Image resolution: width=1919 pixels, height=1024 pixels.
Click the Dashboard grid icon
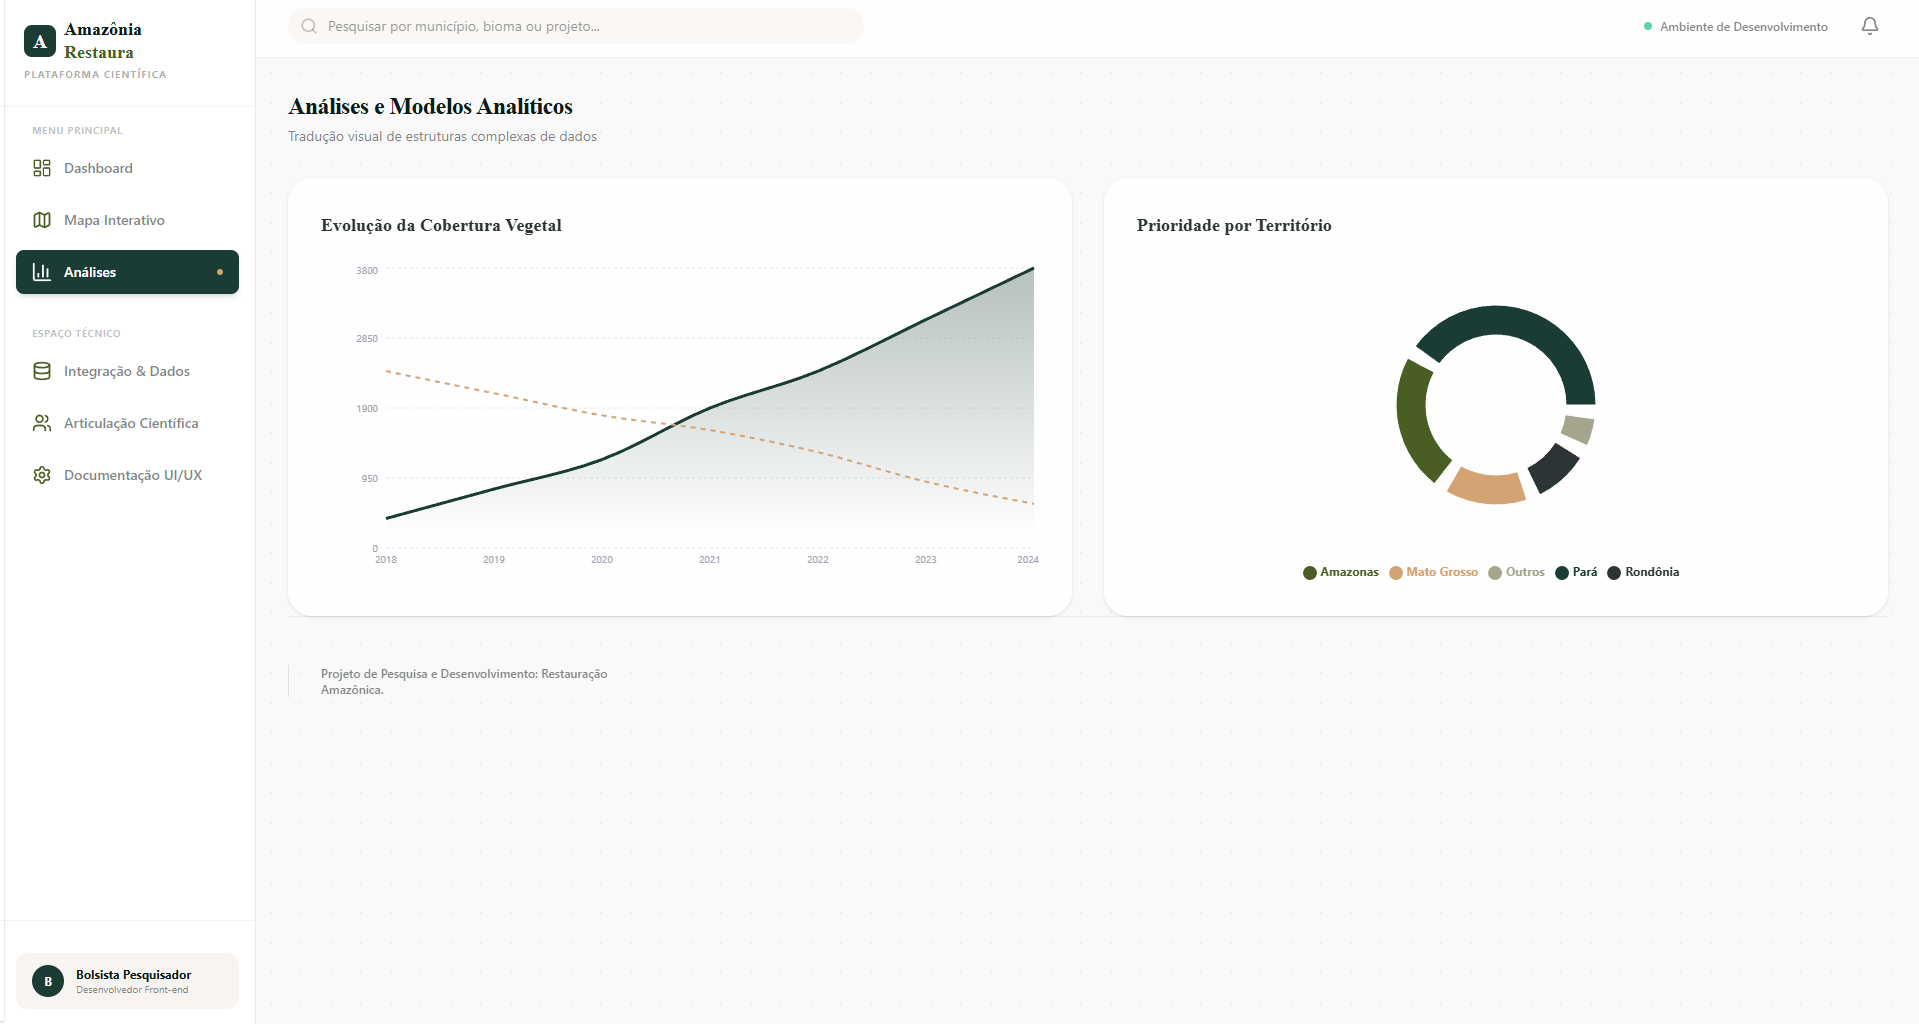coord(42,168)
